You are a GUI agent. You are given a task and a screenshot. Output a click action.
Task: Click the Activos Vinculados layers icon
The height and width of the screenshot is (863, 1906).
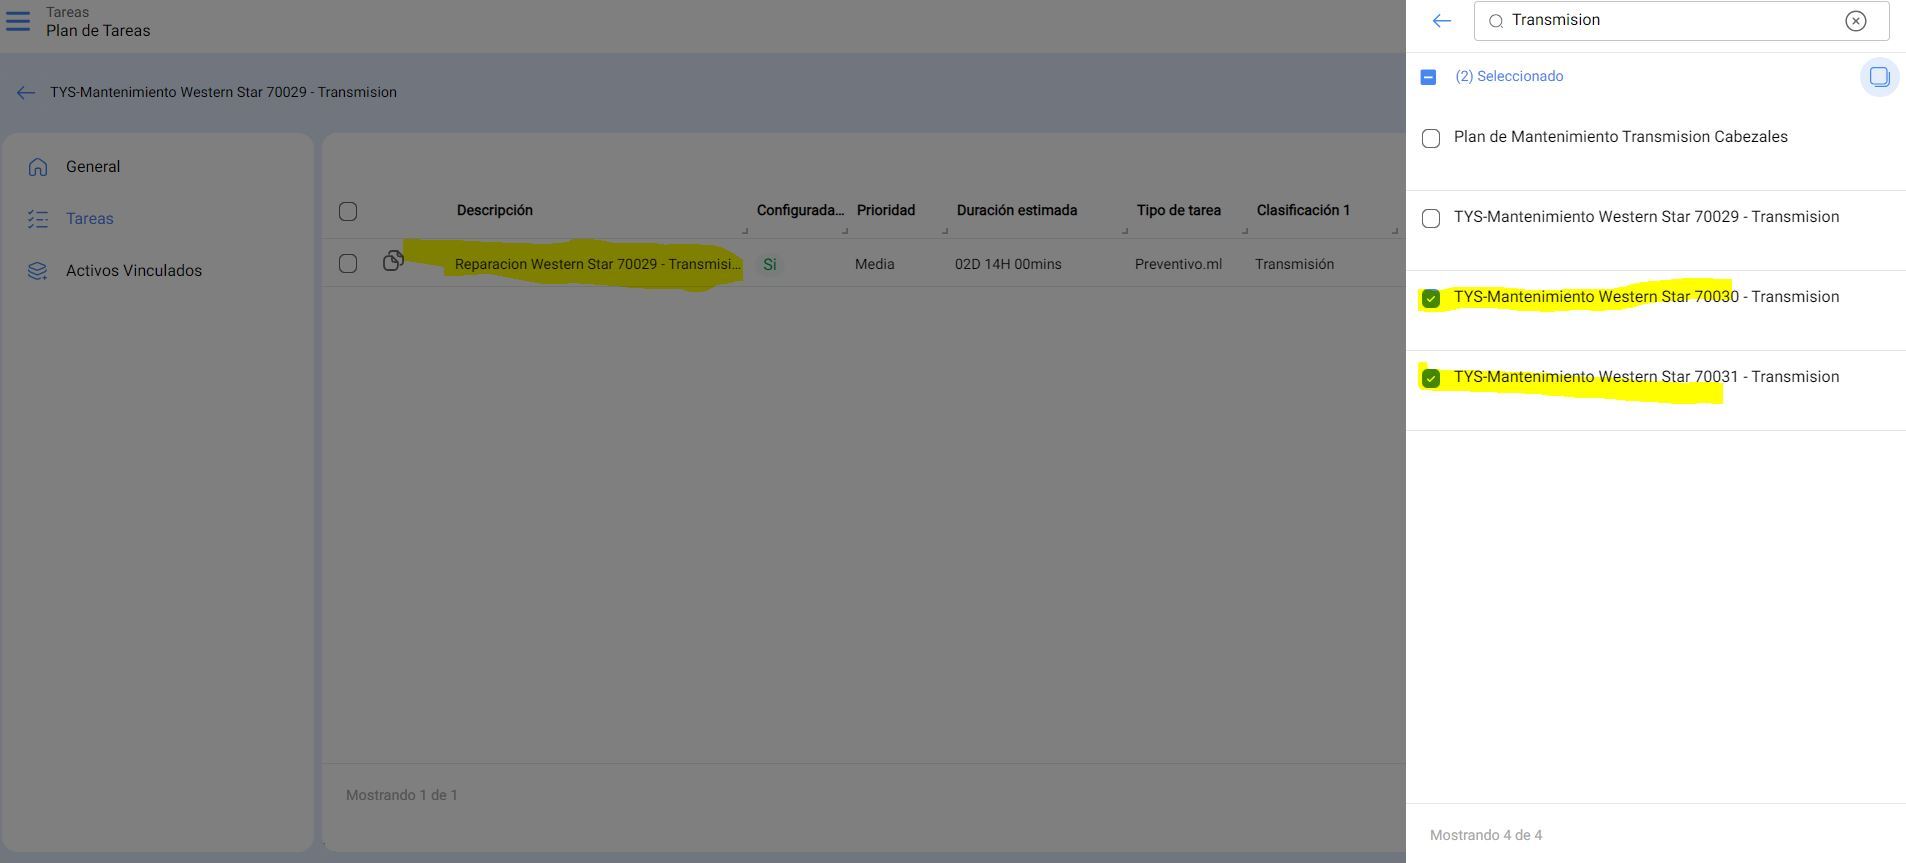click(x=38, y=271)
